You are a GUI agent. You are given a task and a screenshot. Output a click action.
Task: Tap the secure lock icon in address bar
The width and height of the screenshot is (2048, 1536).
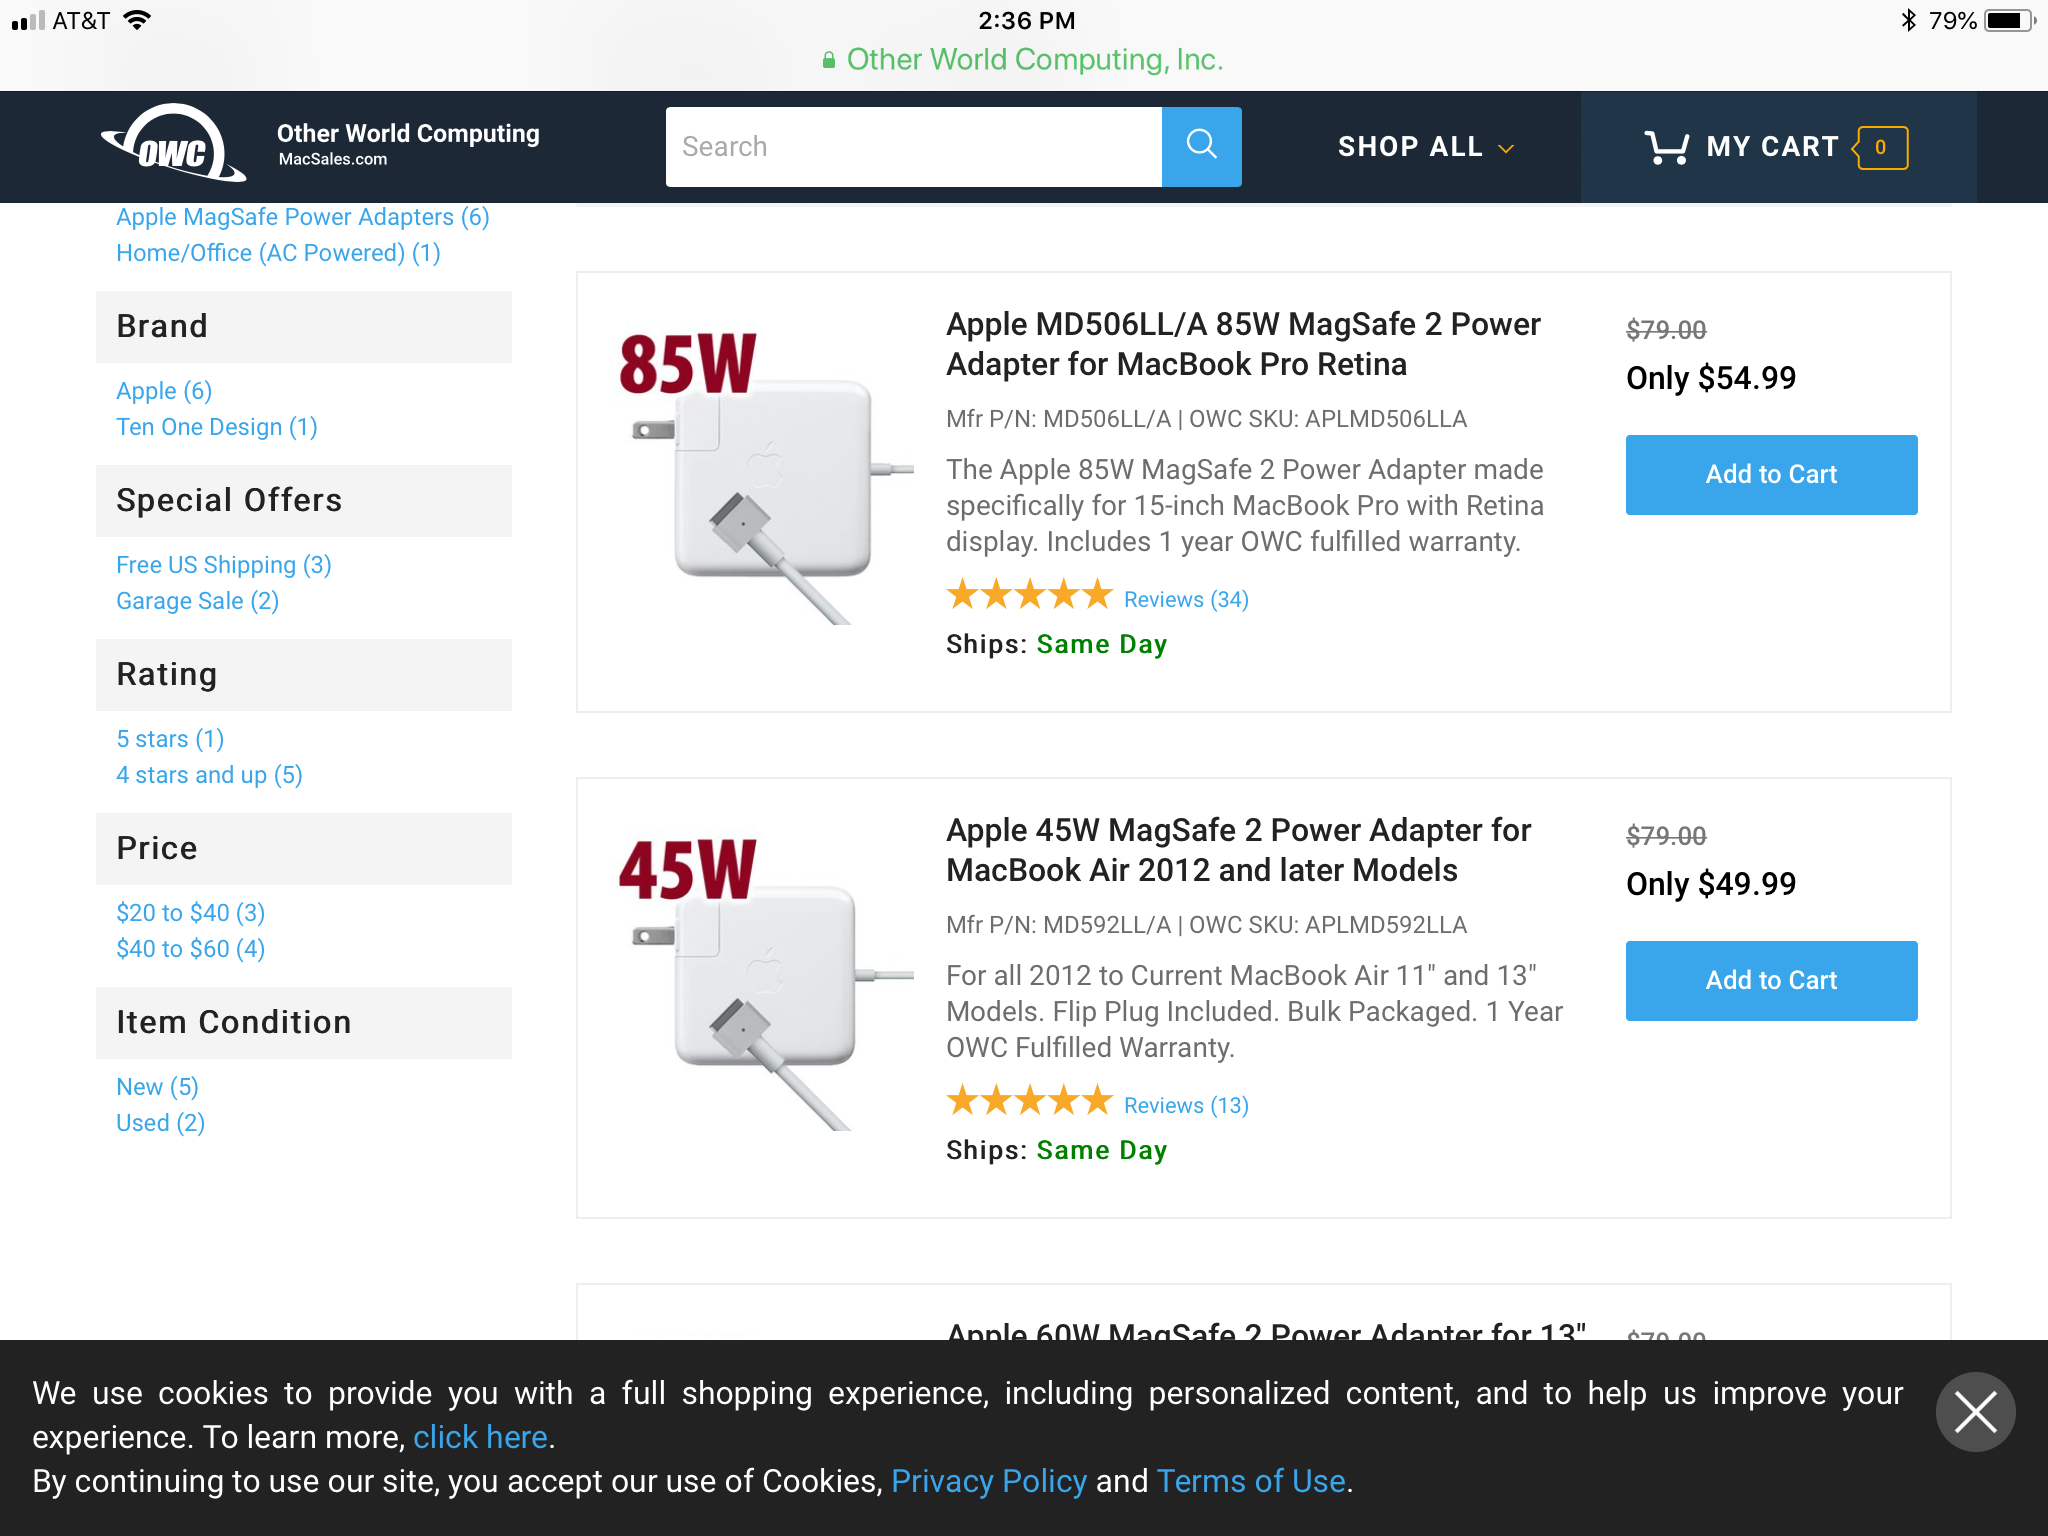(x=829, y=60)
